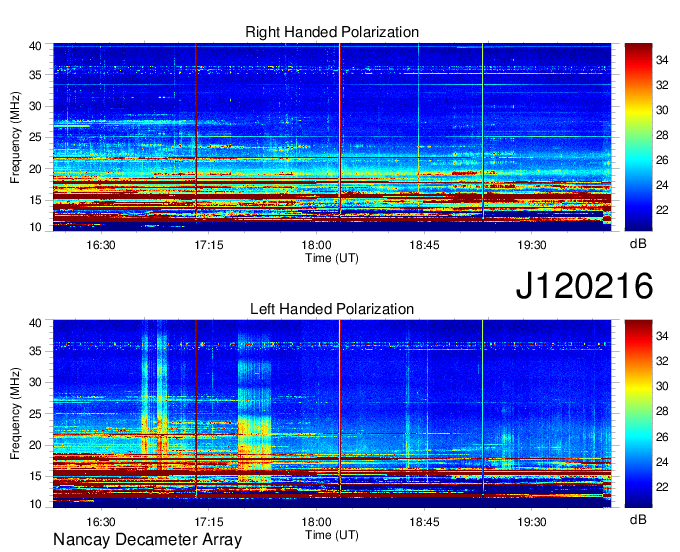This screenshot has height=552, width=680.
Task: Click the 19:30 tick label under bottom plot
Action: [532, 522]
